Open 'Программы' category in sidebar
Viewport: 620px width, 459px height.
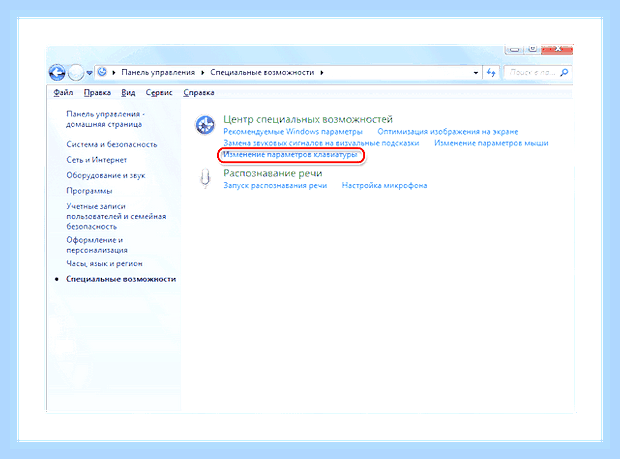(x=89, y=191)
